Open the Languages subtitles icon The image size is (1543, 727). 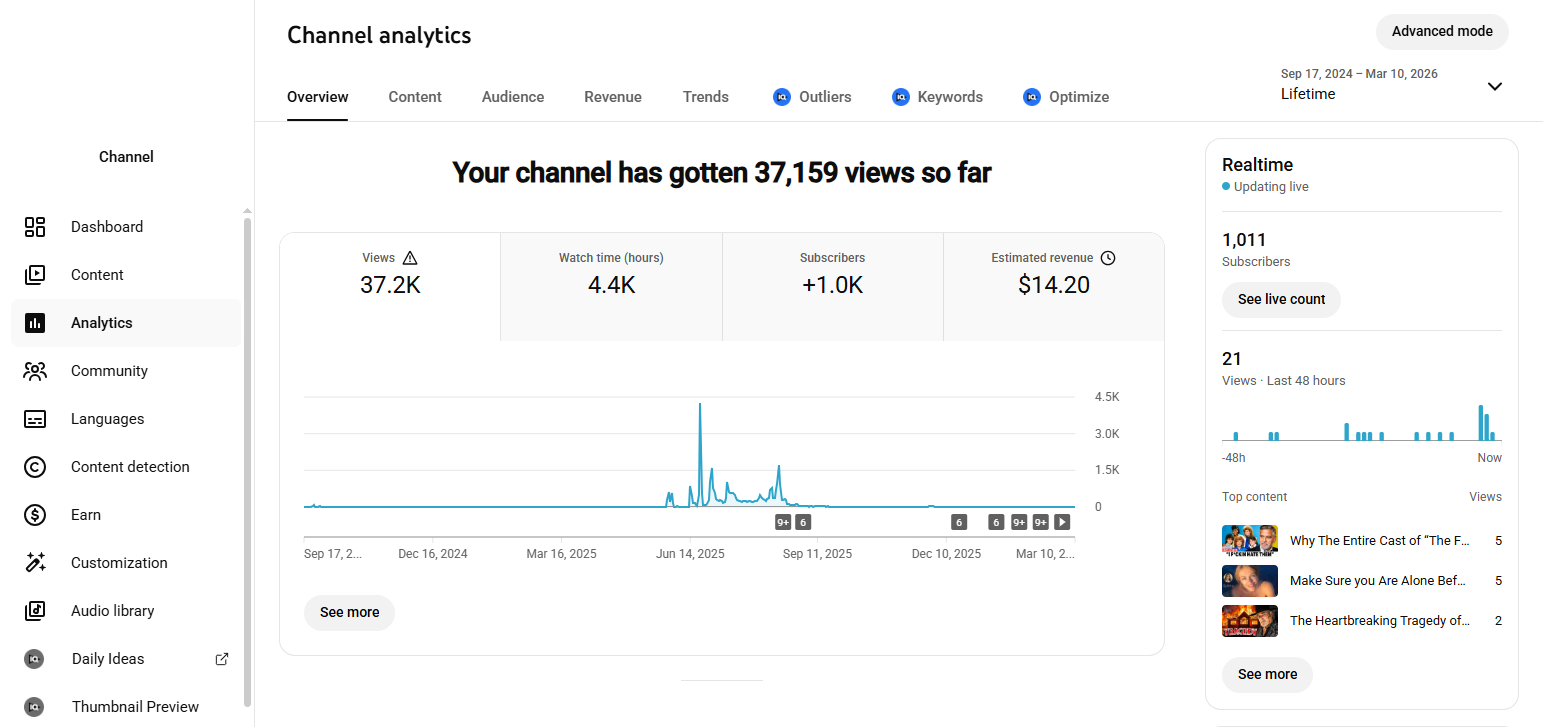pos(35,419)
